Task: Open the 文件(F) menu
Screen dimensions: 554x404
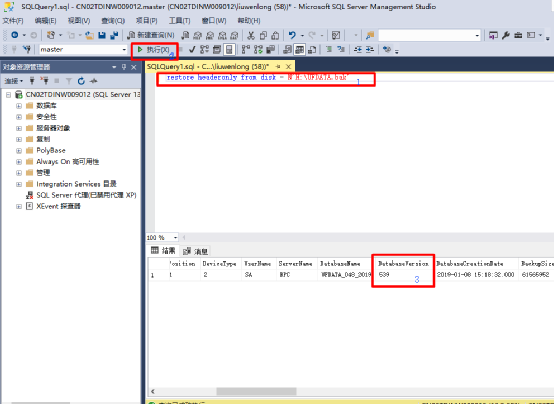Action: point(13,21)
